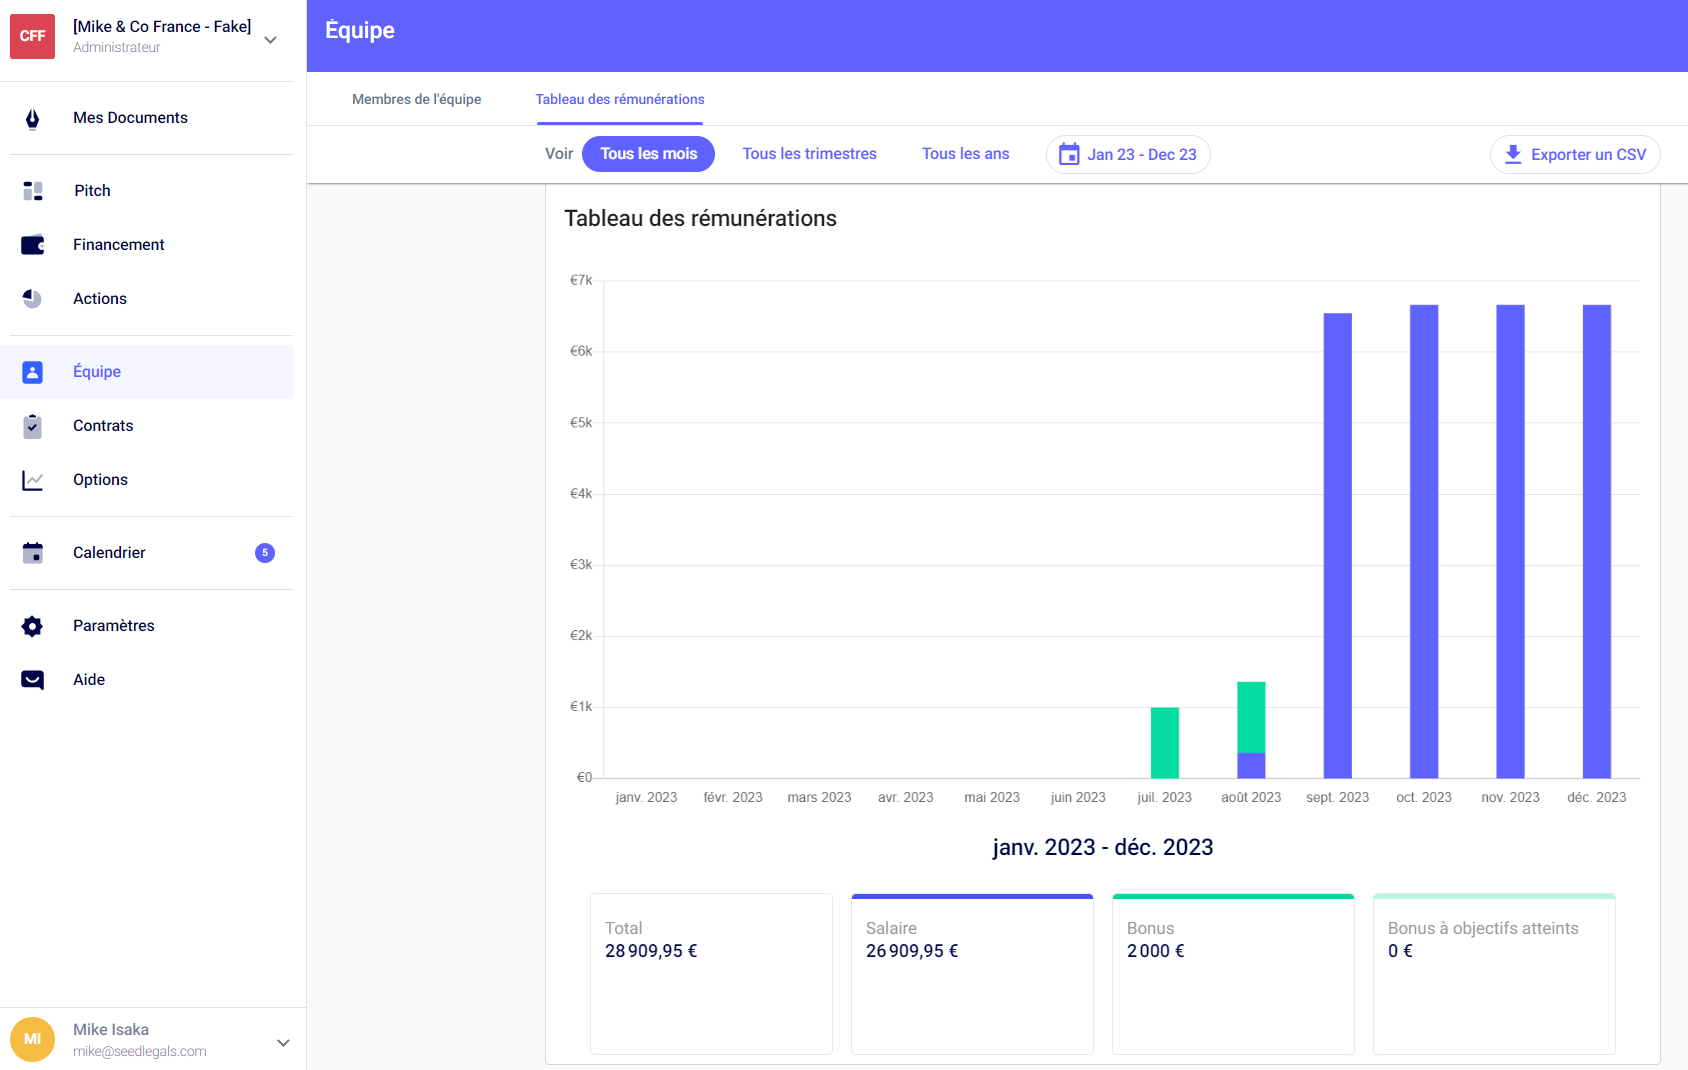Expand the company switcher chevron
1688x1070 pixels.
[270, 40]
